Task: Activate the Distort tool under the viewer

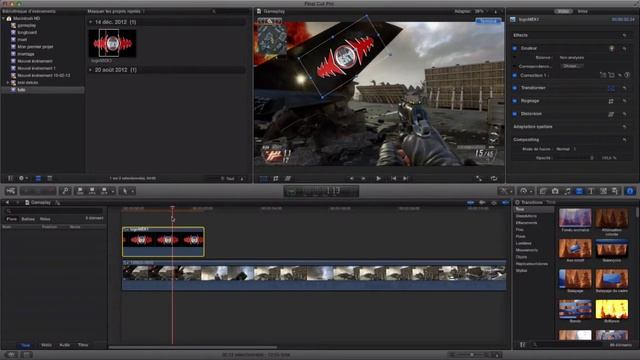Action: [288, 178]
